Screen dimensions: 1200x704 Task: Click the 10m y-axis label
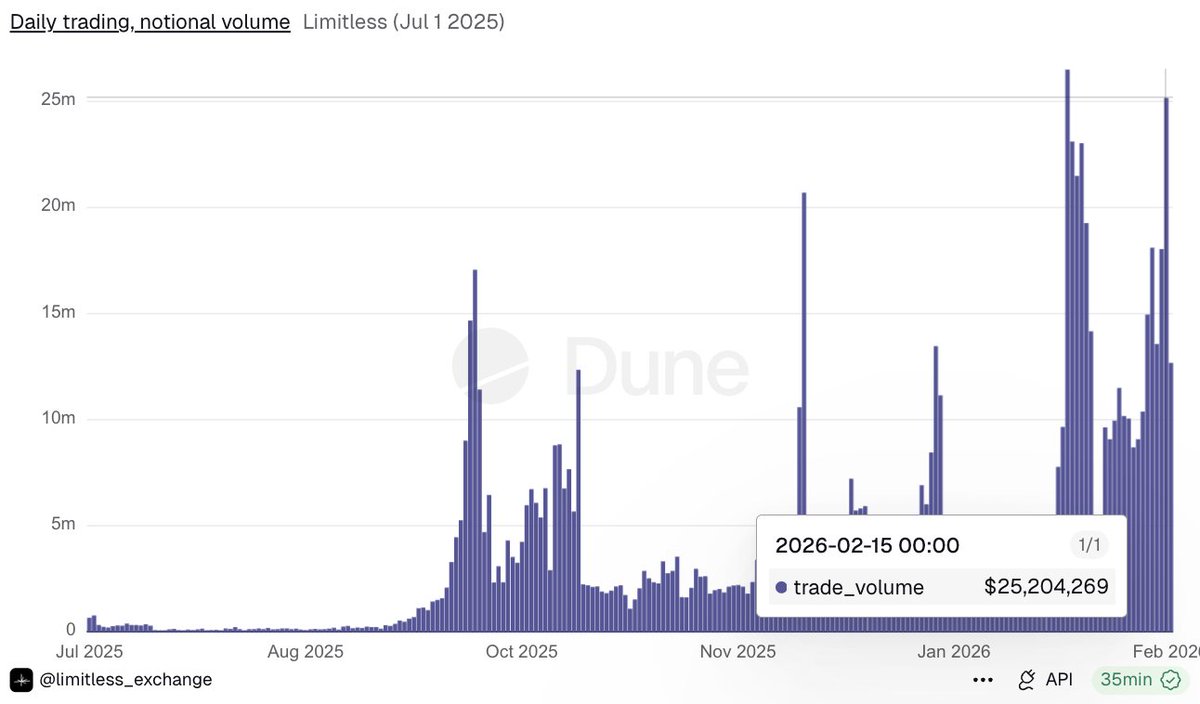58,418
